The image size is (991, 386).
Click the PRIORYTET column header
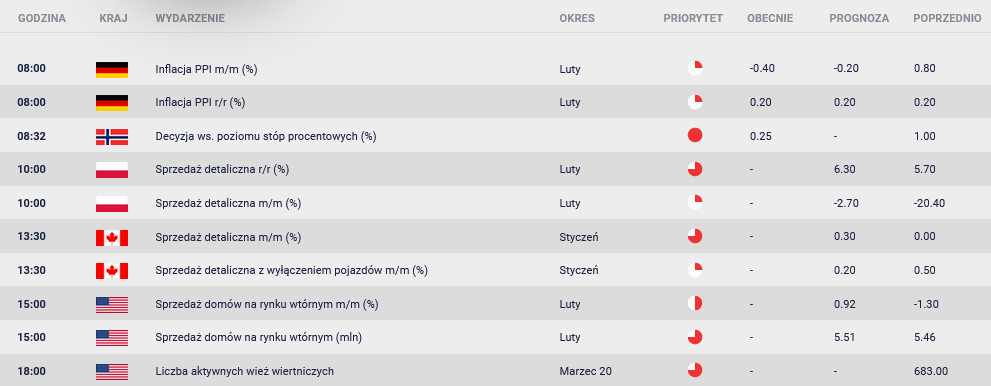point(693,18)
